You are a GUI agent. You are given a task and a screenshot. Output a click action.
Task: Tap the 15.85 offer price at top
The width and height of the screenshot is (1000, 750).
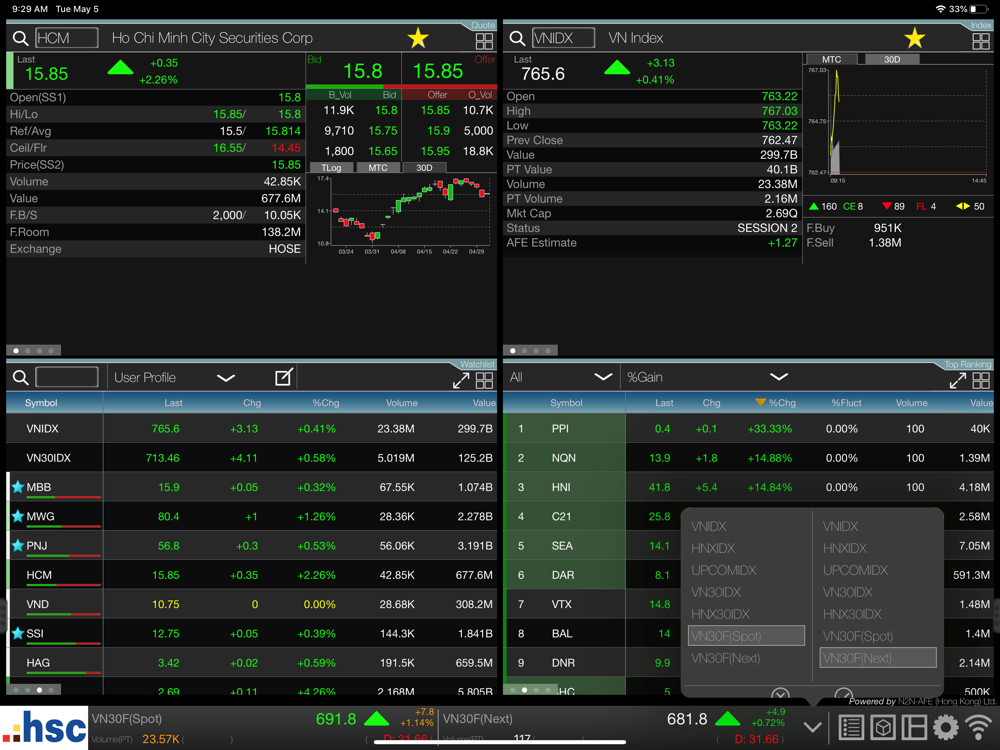[438, 71]
